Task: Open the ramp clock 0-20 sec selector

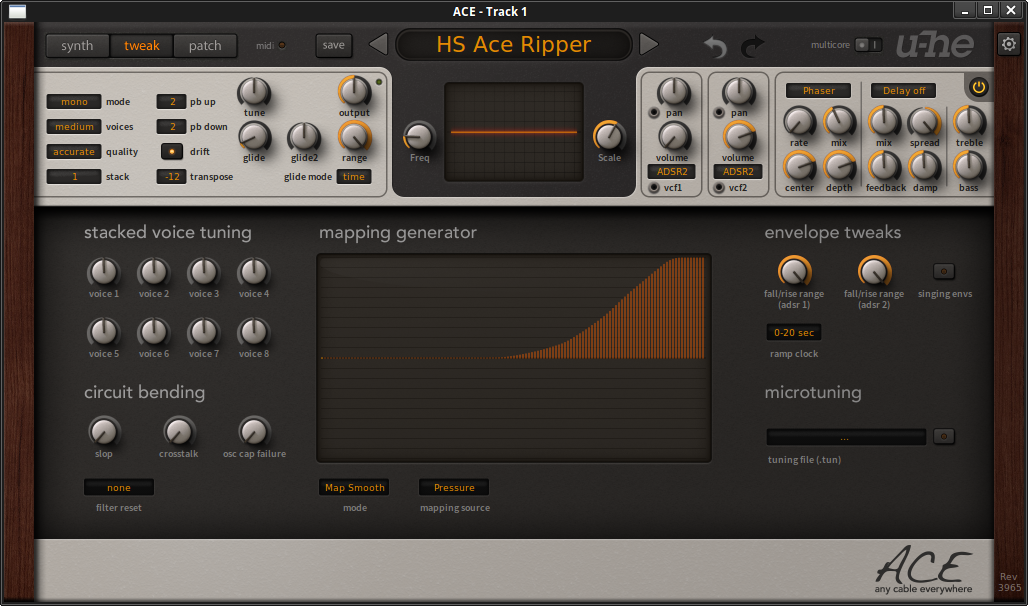Action: 794,333
